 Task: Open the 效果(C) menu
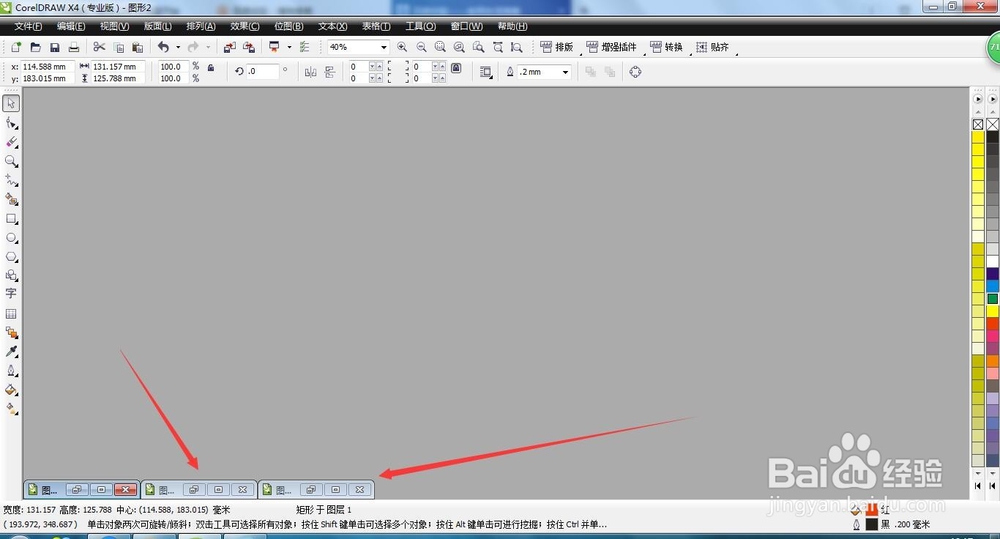pos(245,26)
